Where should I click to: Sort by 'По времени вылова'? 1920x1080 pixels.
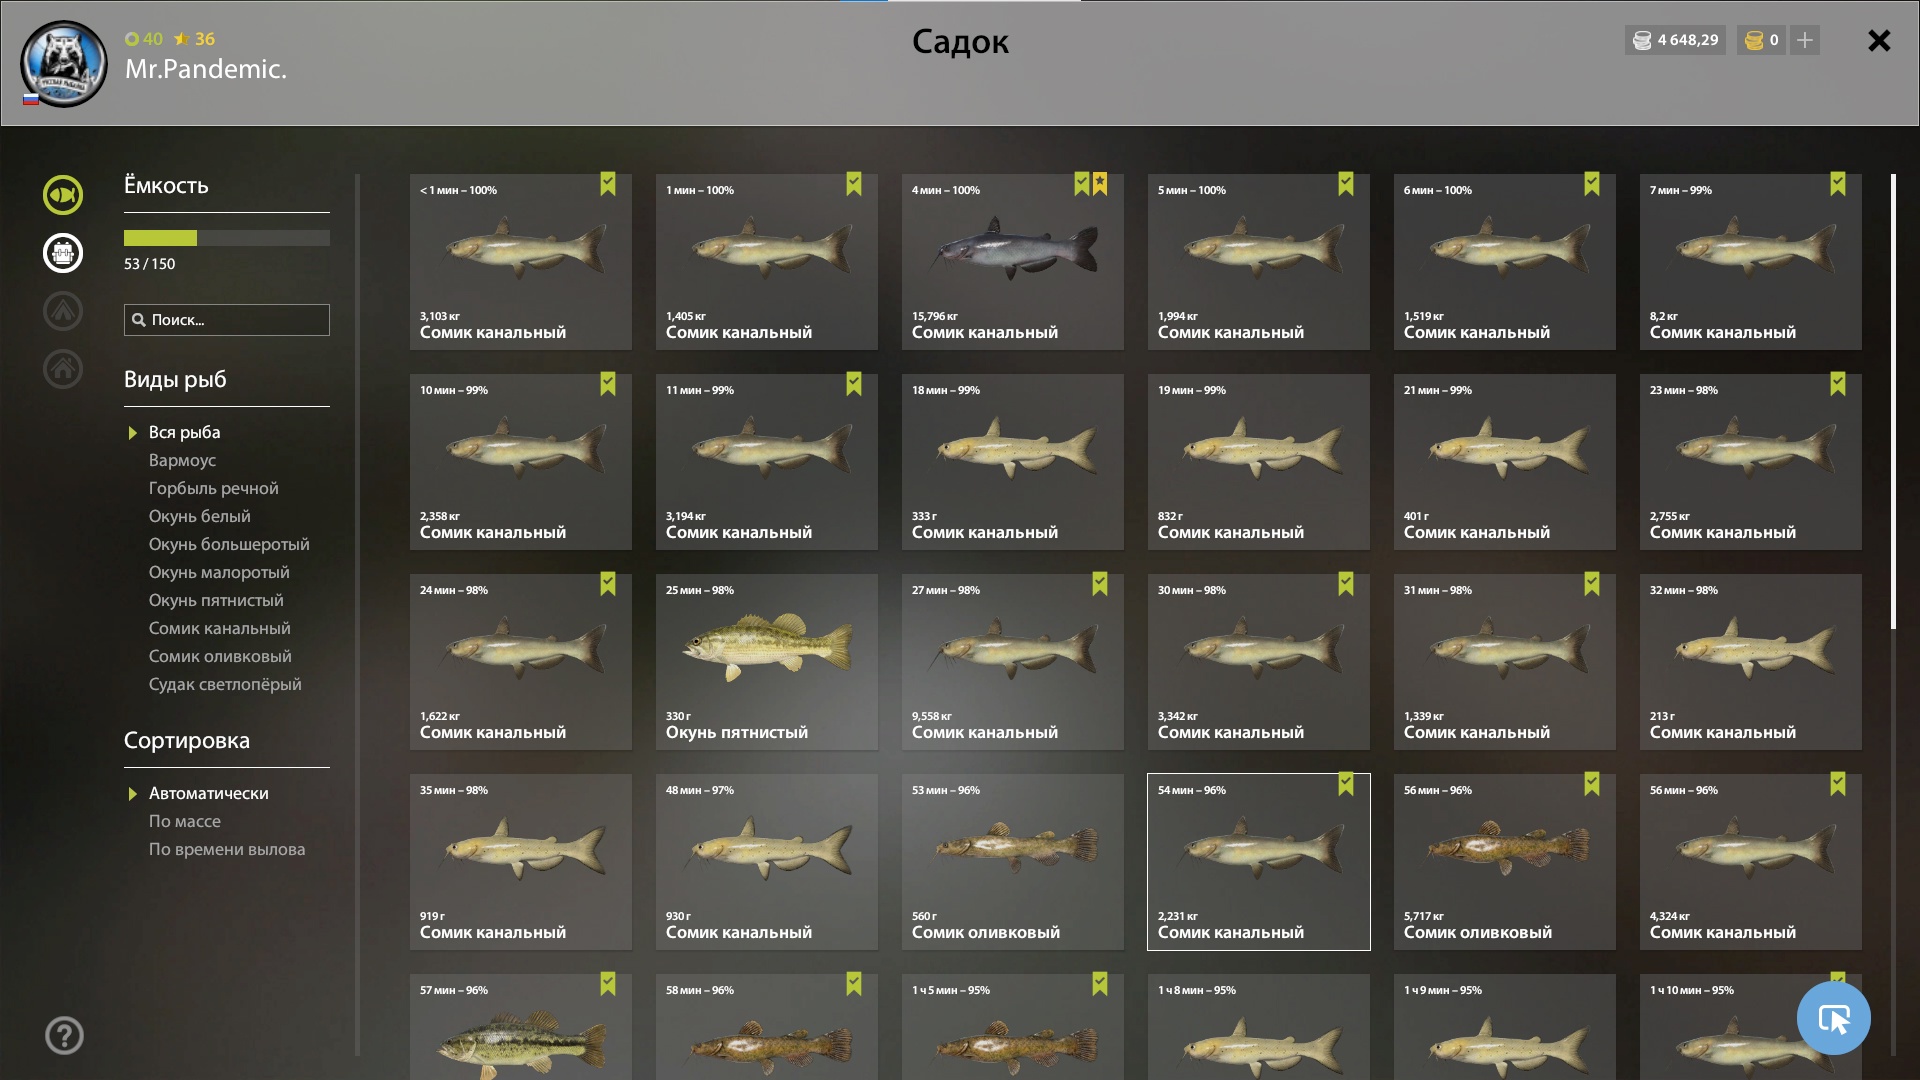227,849
